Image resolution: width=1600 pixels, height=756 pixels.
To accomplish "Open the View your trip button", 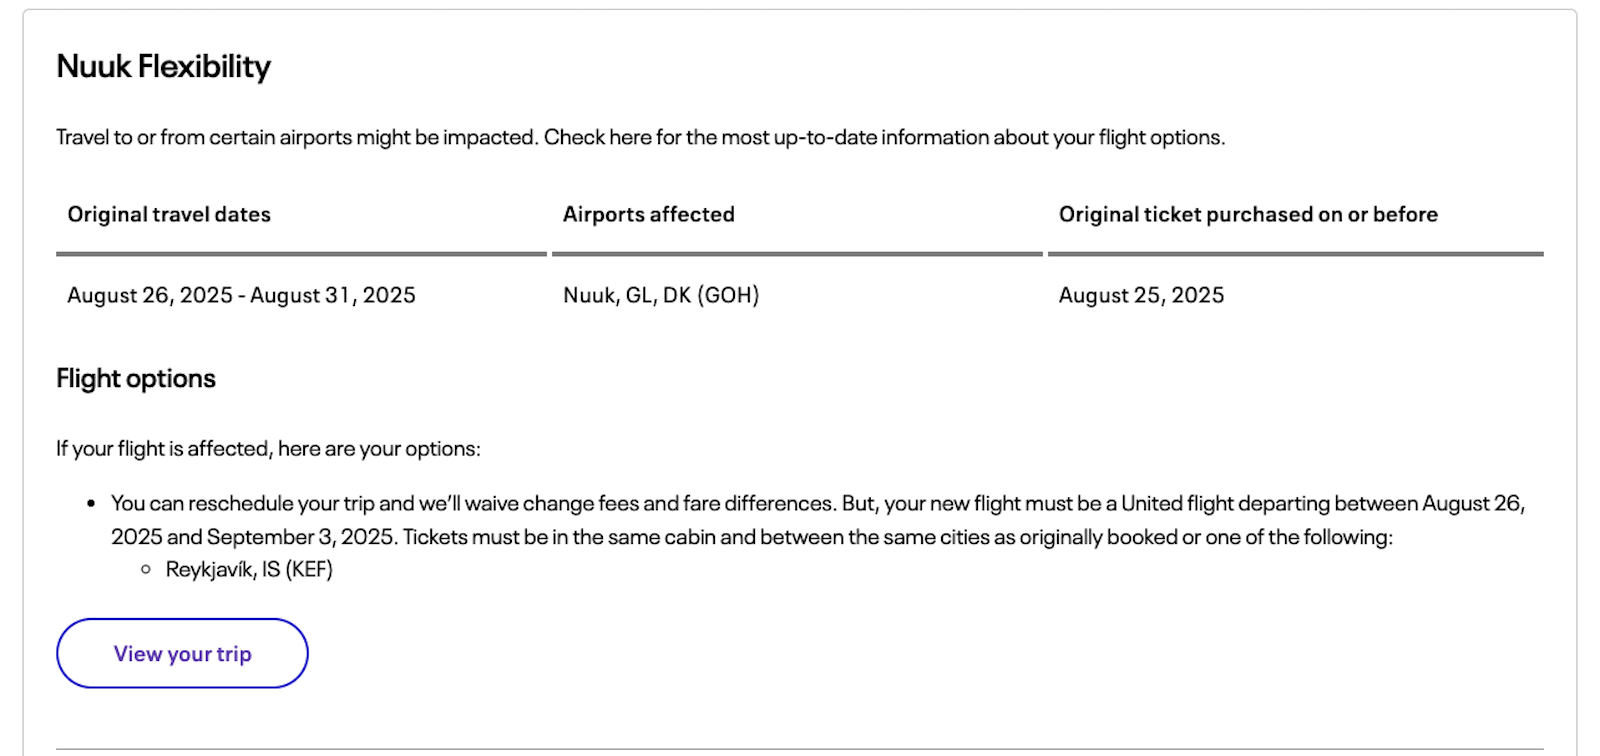I will 182,653.
